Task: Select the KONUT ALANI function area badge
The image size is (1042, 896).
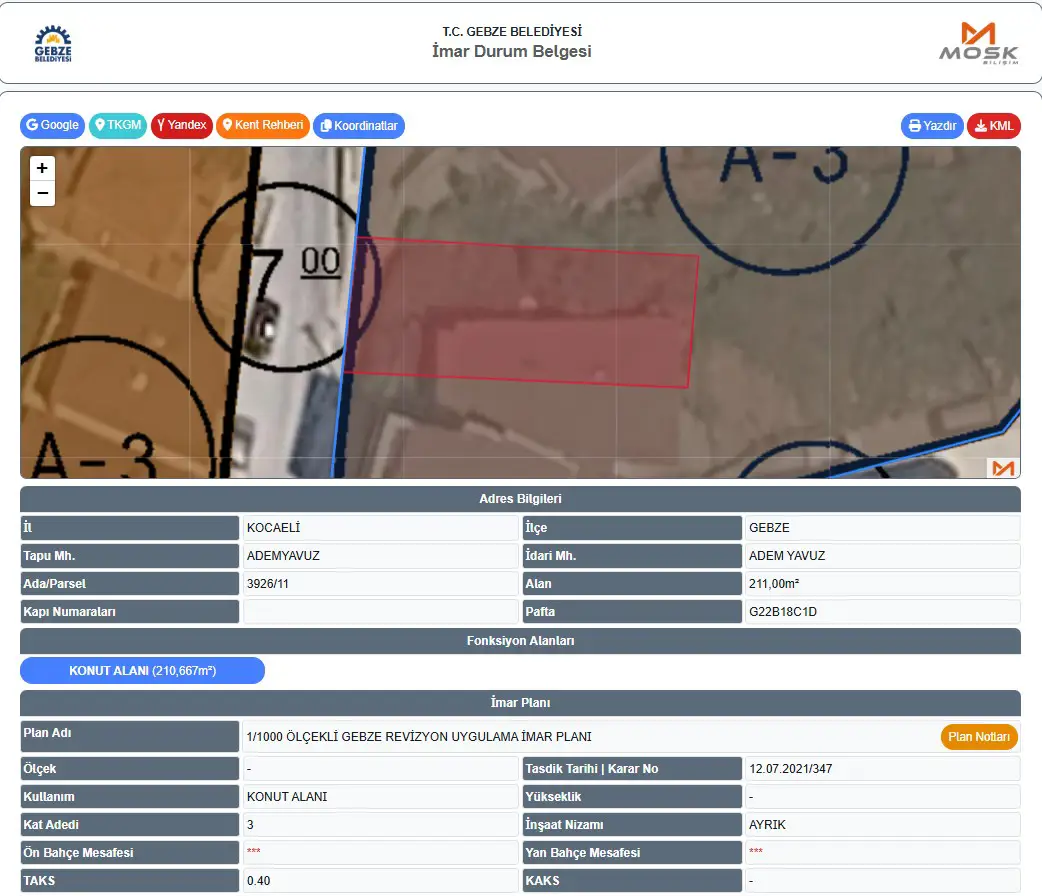Action: coord(142,671)
